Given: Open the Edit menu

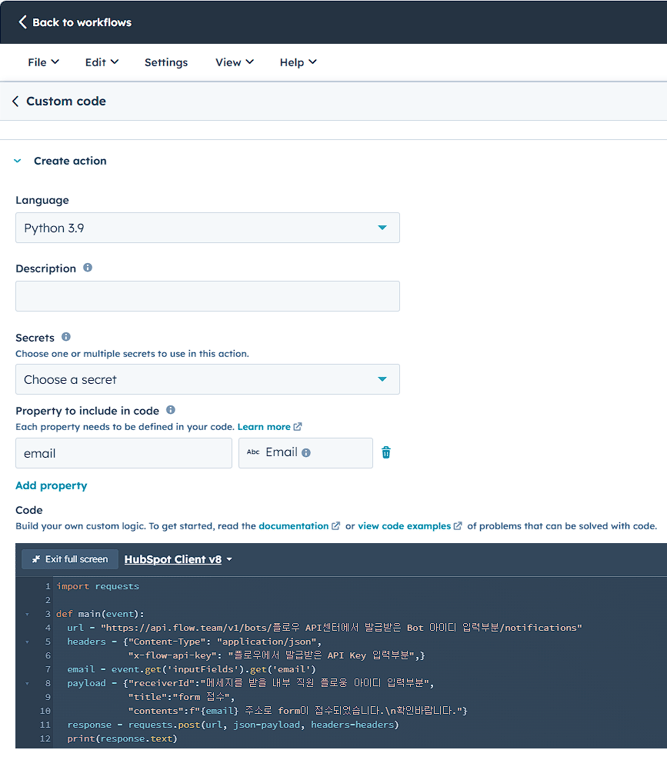Looking at the screenshot, I should (x=102, y=62).
